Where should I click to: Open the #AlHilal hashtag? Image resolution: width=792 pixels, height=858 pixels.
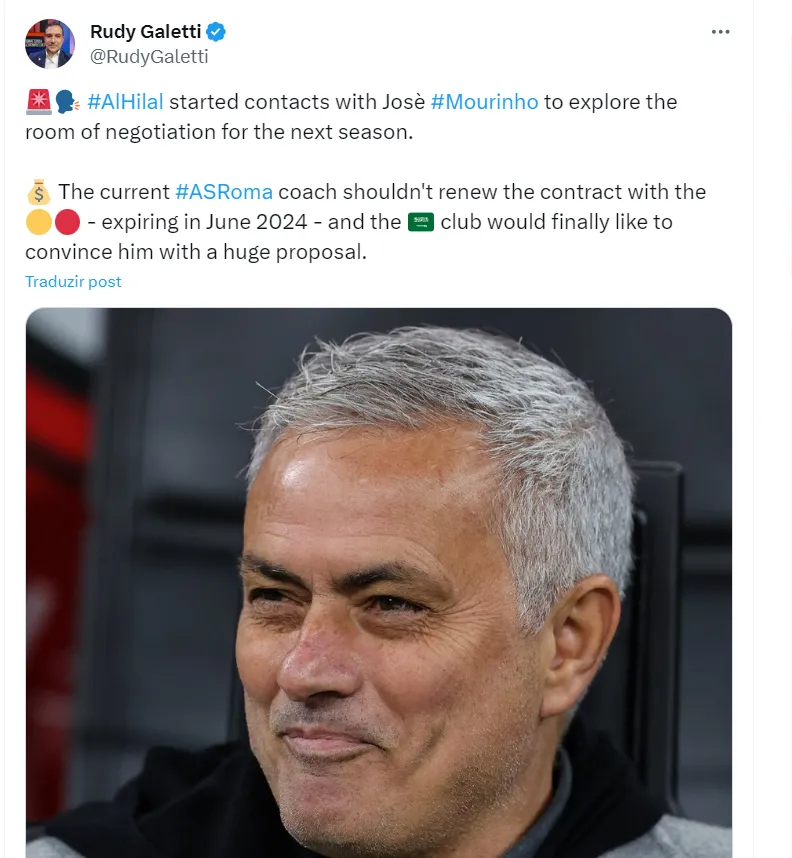[x=125, y=102]
